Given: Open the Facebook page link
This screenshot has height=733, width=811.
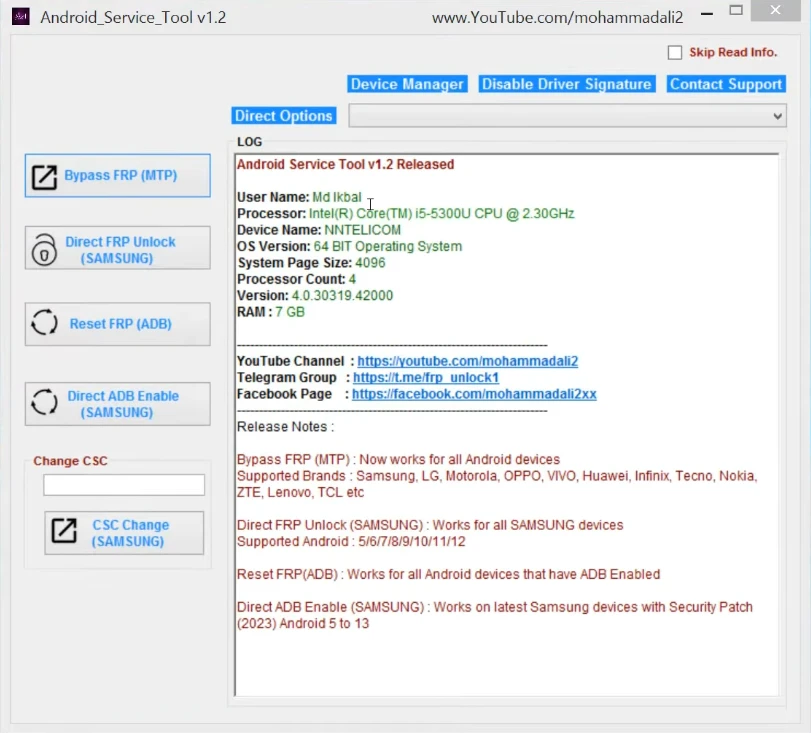Looking at the screenshot, I should click(x=474, y=394).
